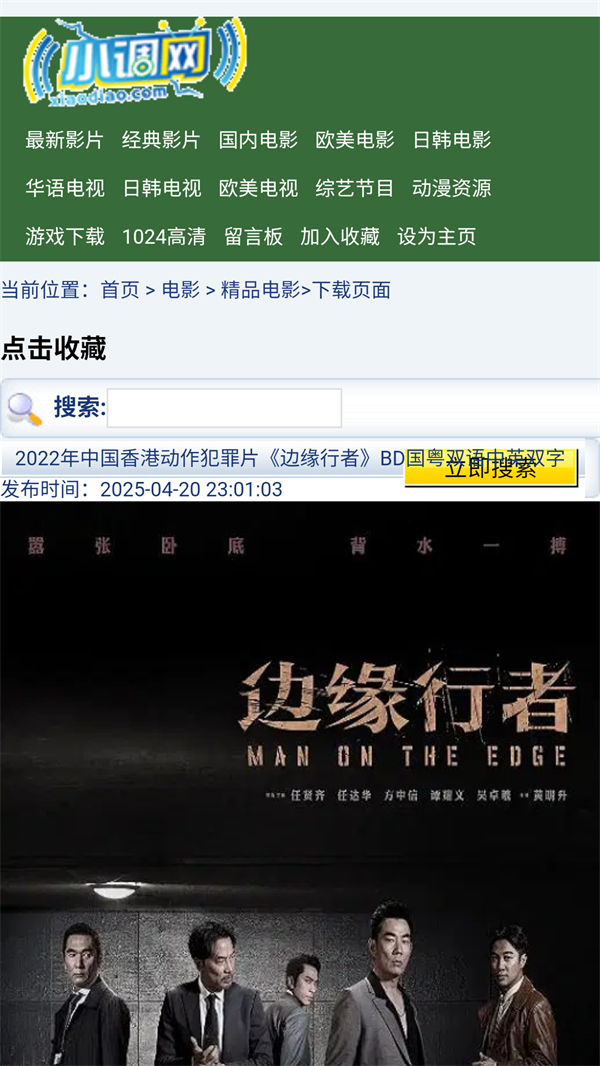Select 欧美电影 in navigation
The height and width of the screenshot is (1066, 600).
[x=355, y=140]
